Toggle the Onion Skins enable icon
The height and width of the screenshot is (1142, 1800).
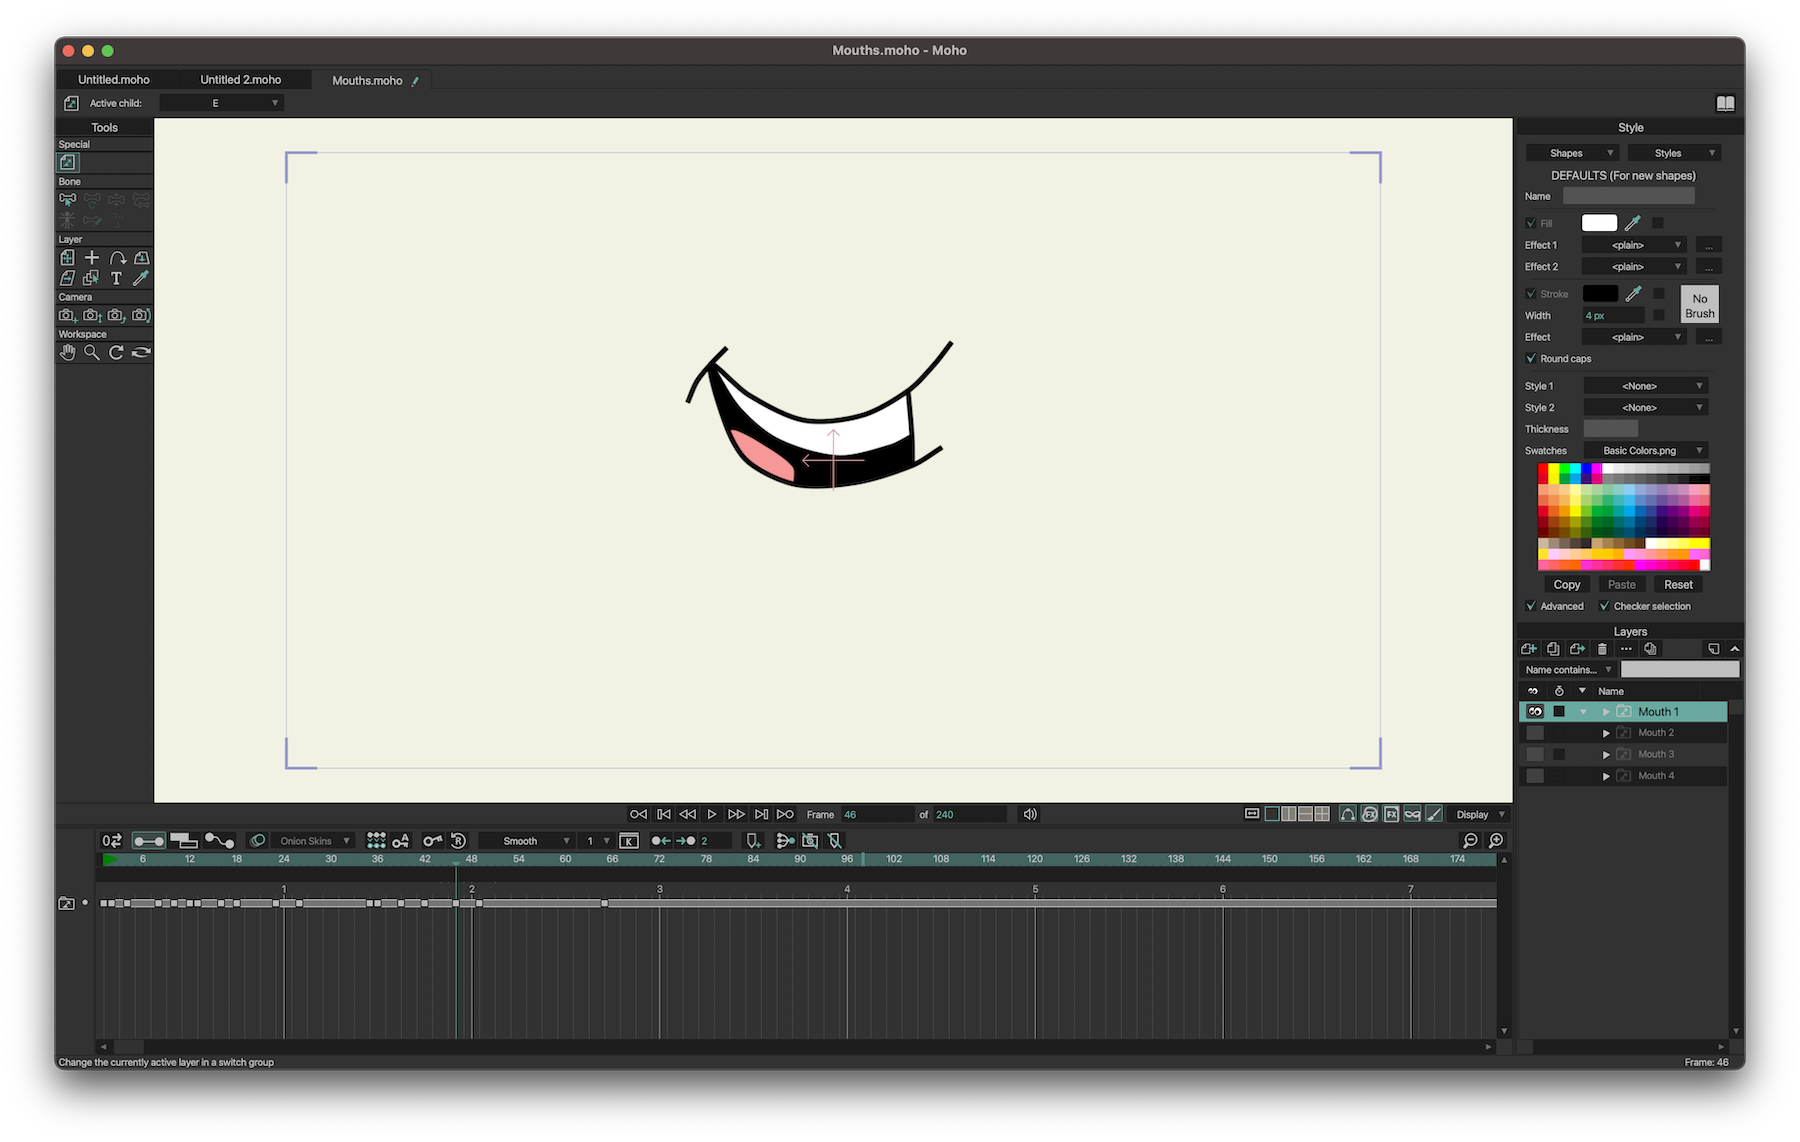point(258,841)
